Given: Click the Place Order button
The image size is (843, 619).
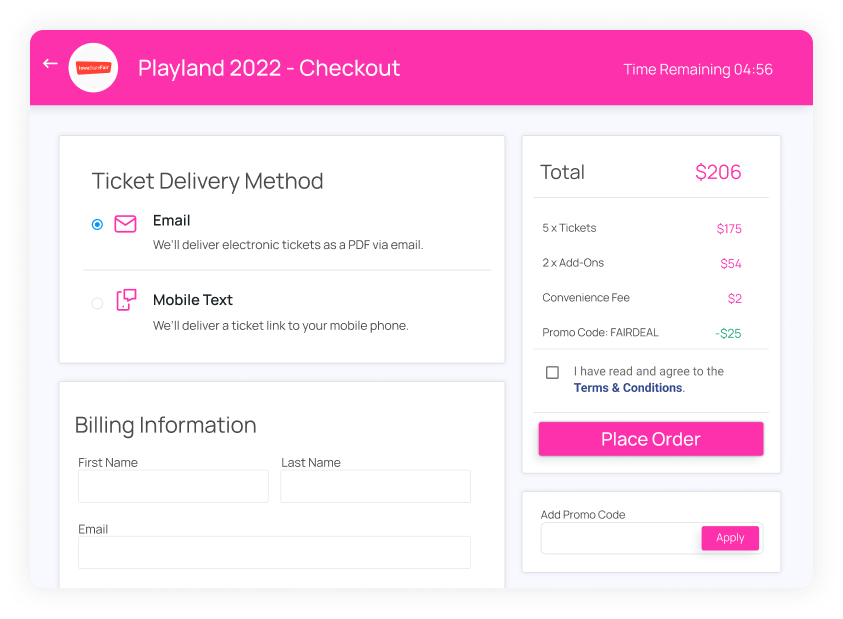Looking at the screenshot, I should (x=651, y=439).
